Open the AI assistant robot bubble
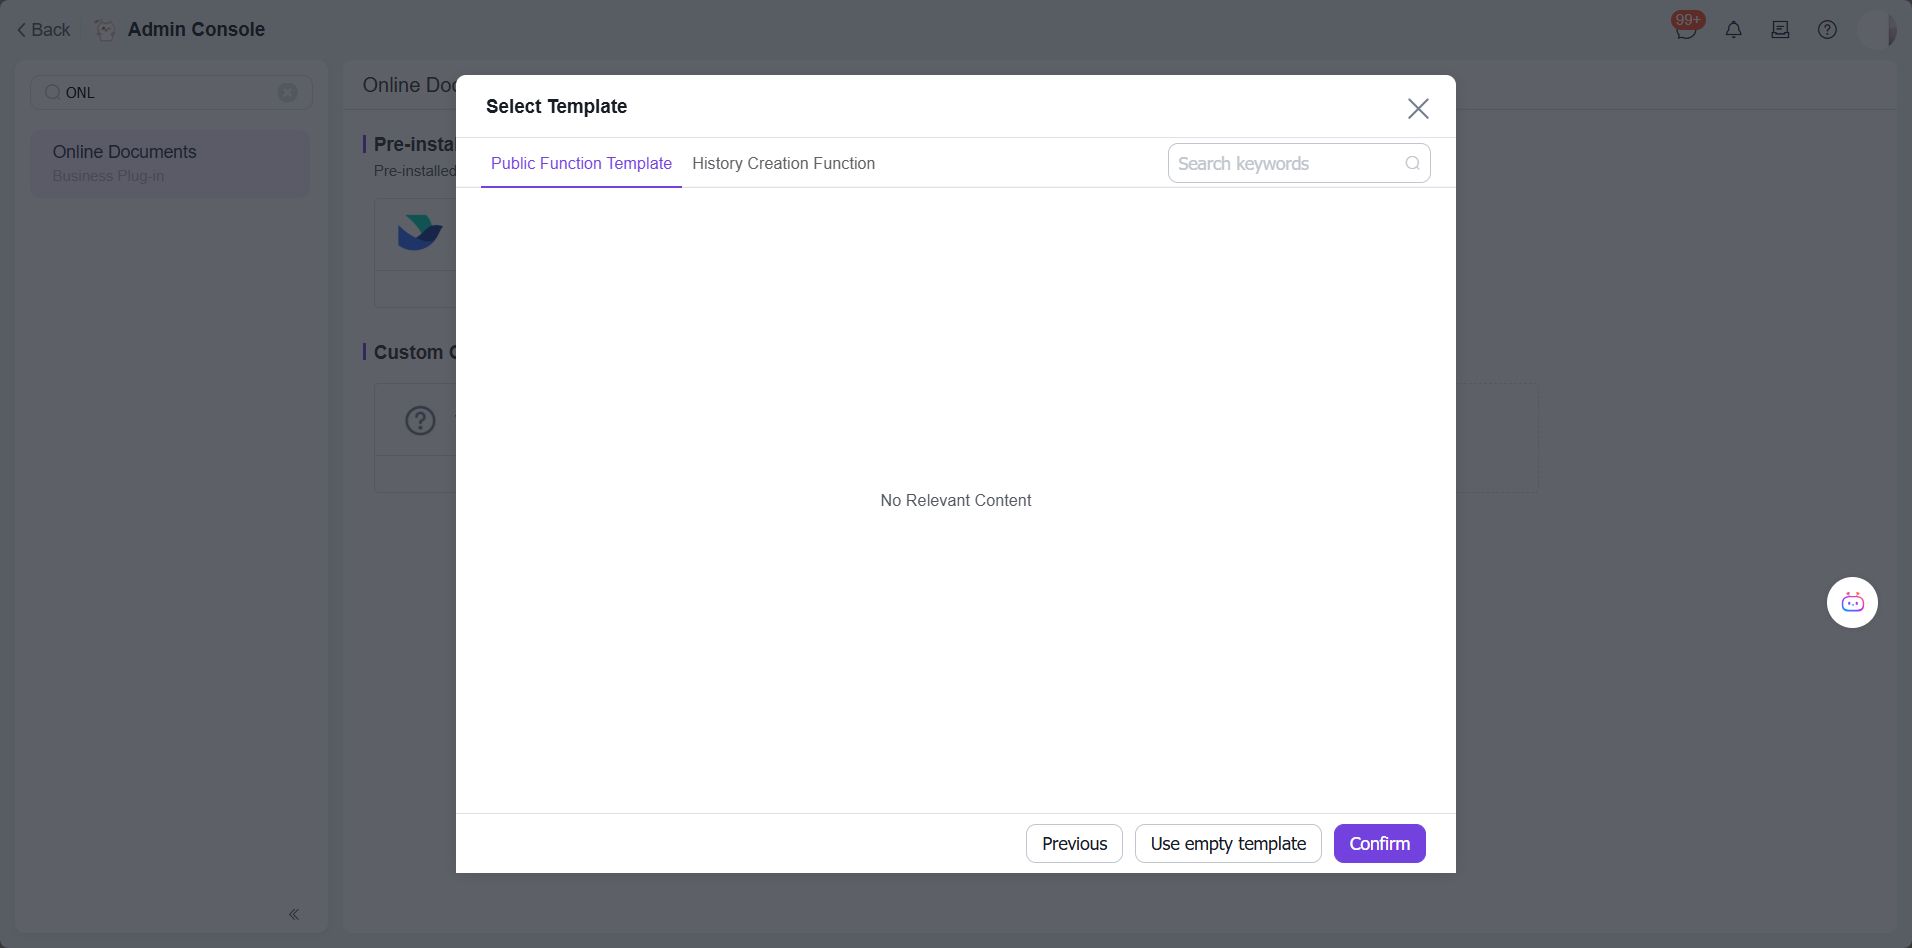 tap(1851, 603)
